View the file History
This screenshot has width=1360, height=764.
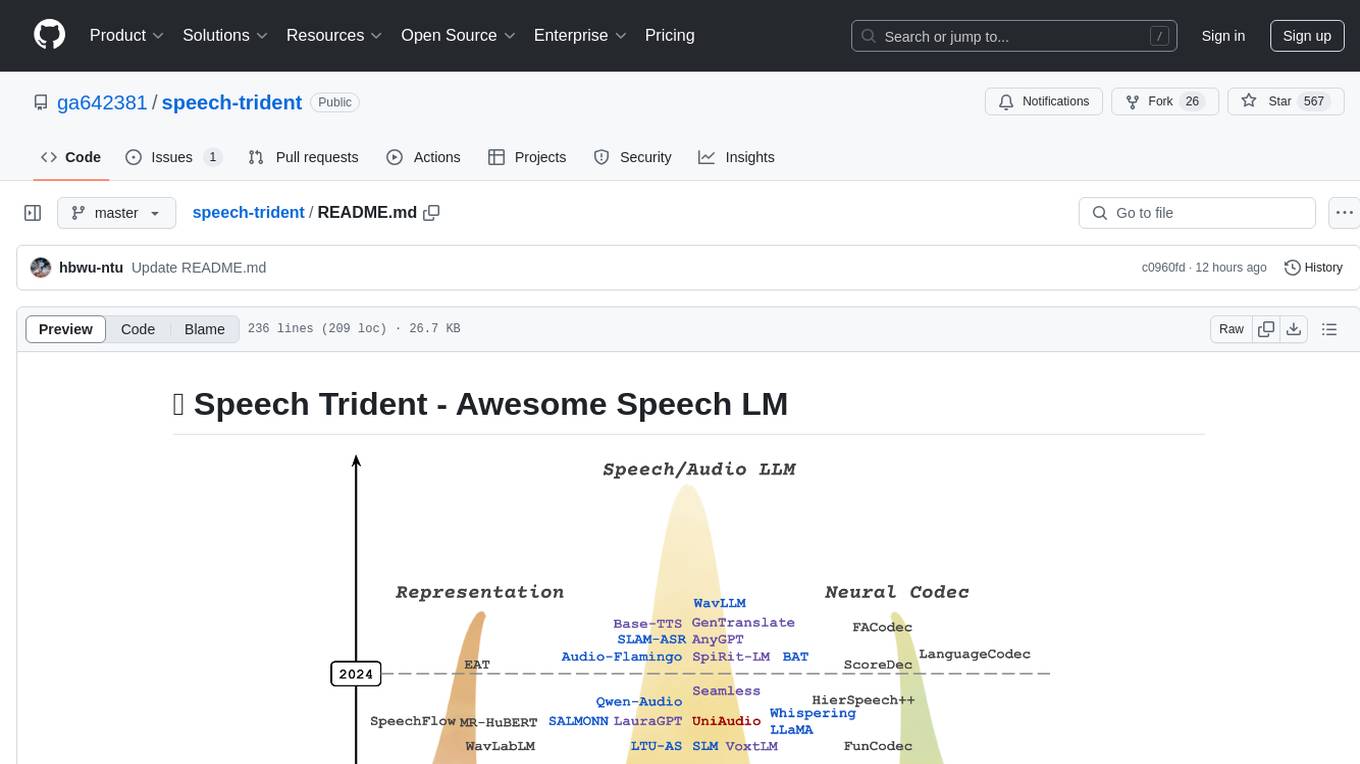point(1313,267)
